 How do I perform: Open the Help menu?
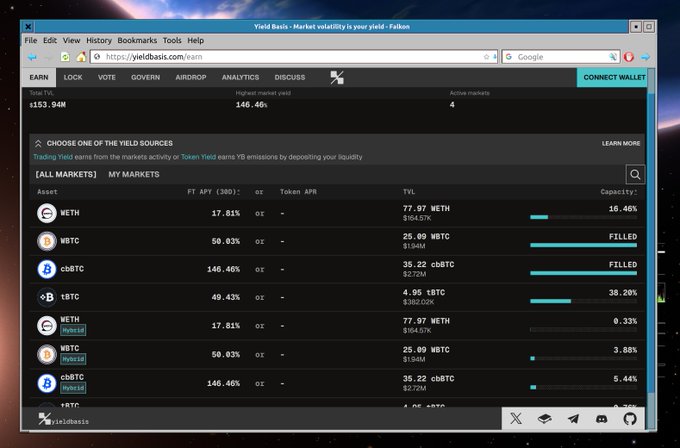tap(196, 40)
